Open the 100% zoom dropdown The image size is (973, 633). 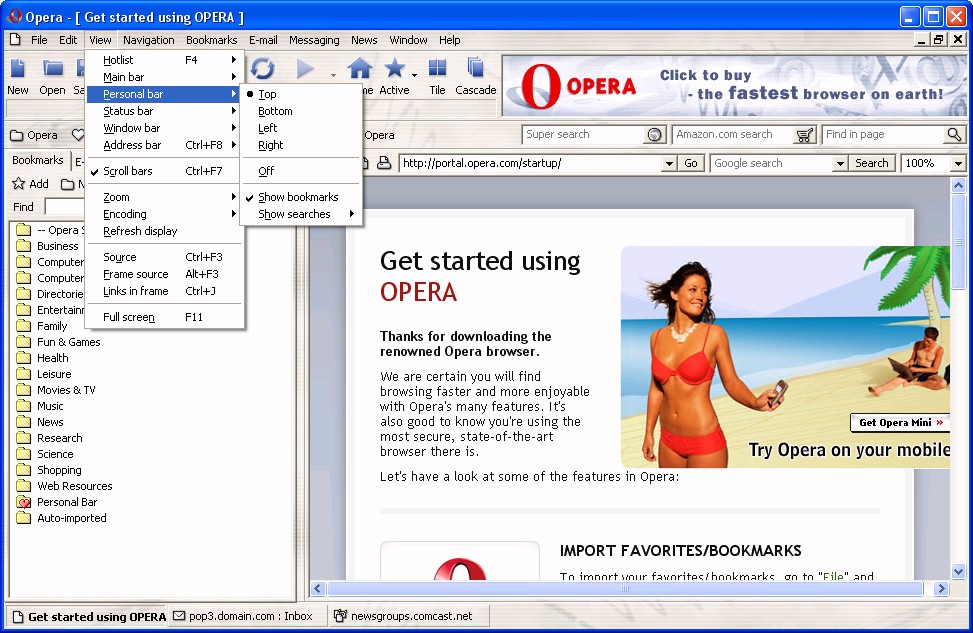(958, 164)
